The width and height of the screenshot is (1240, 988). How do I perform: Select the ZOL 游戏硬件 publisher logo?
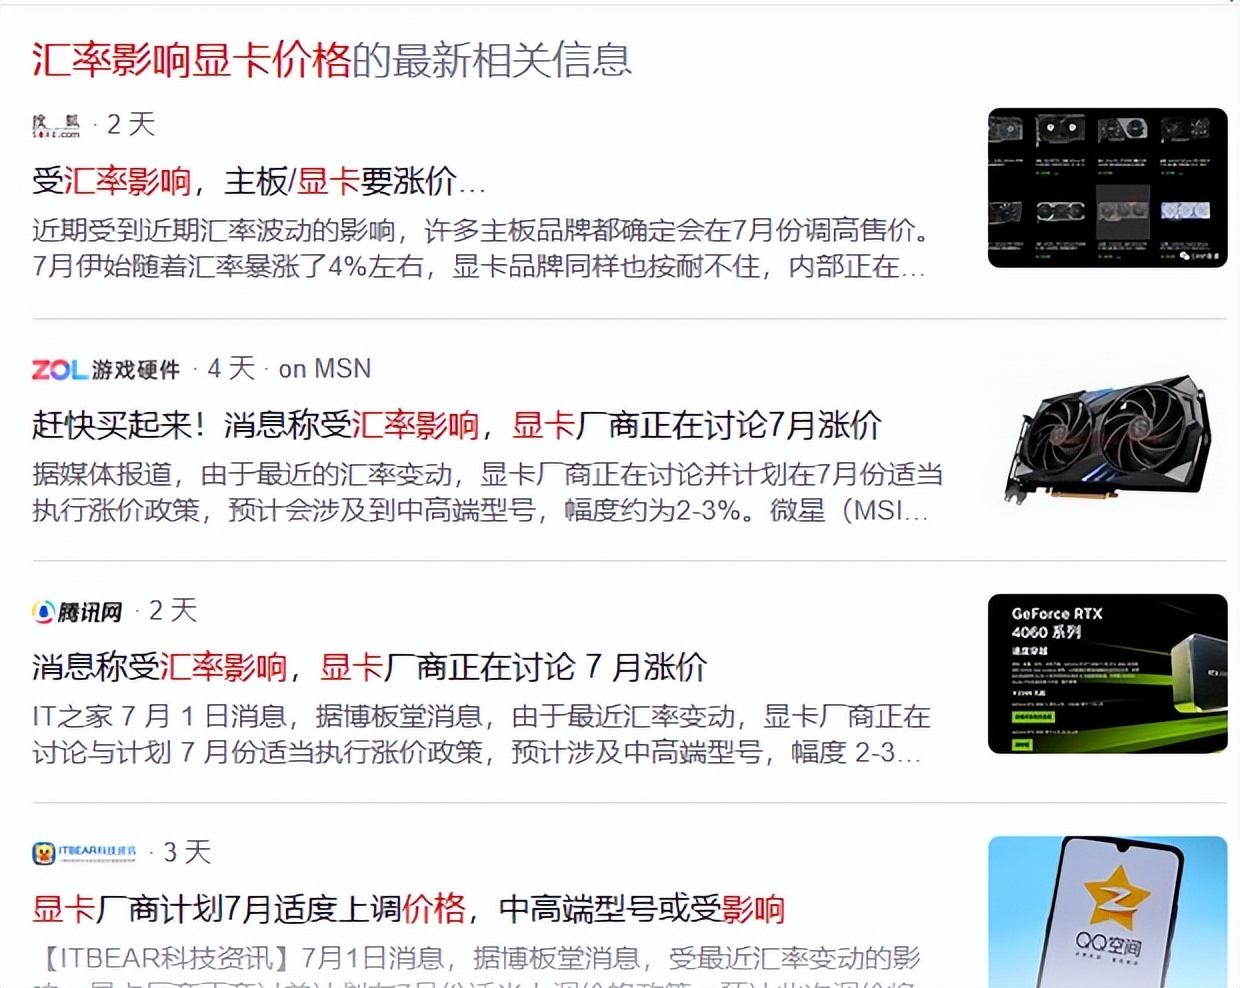58,369
